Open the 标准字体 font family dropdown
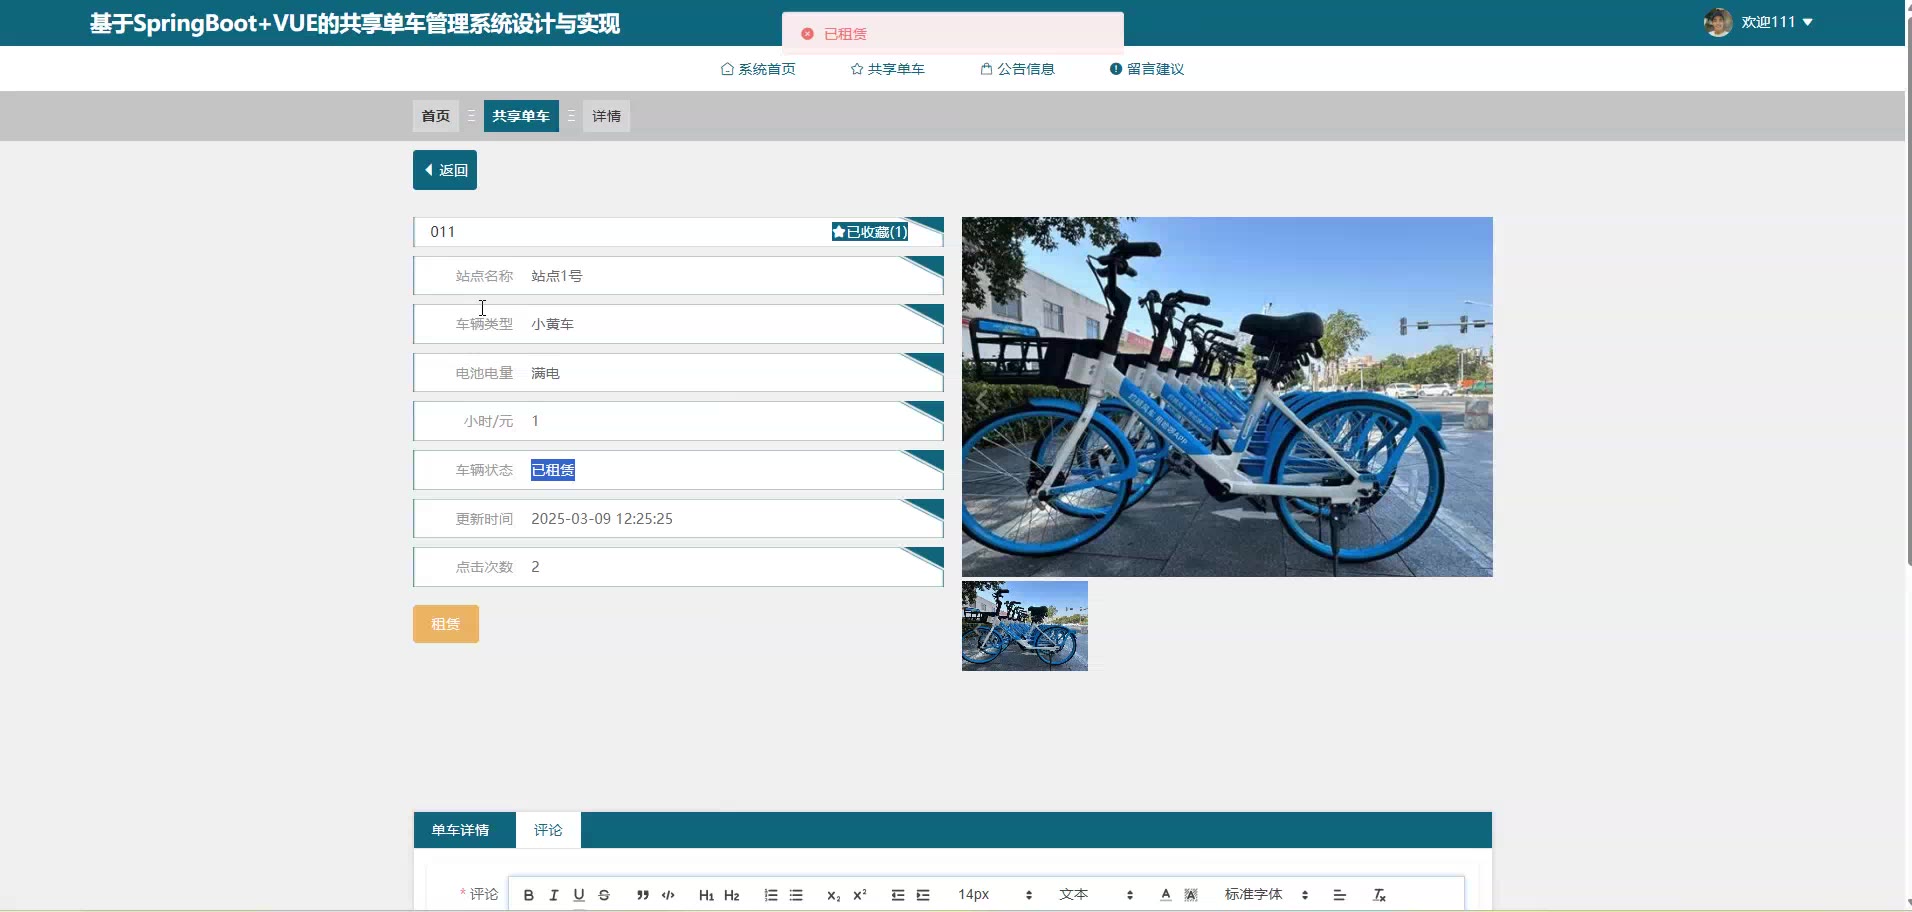The height and width of the screenshot is (912, 1912). 1265,895
